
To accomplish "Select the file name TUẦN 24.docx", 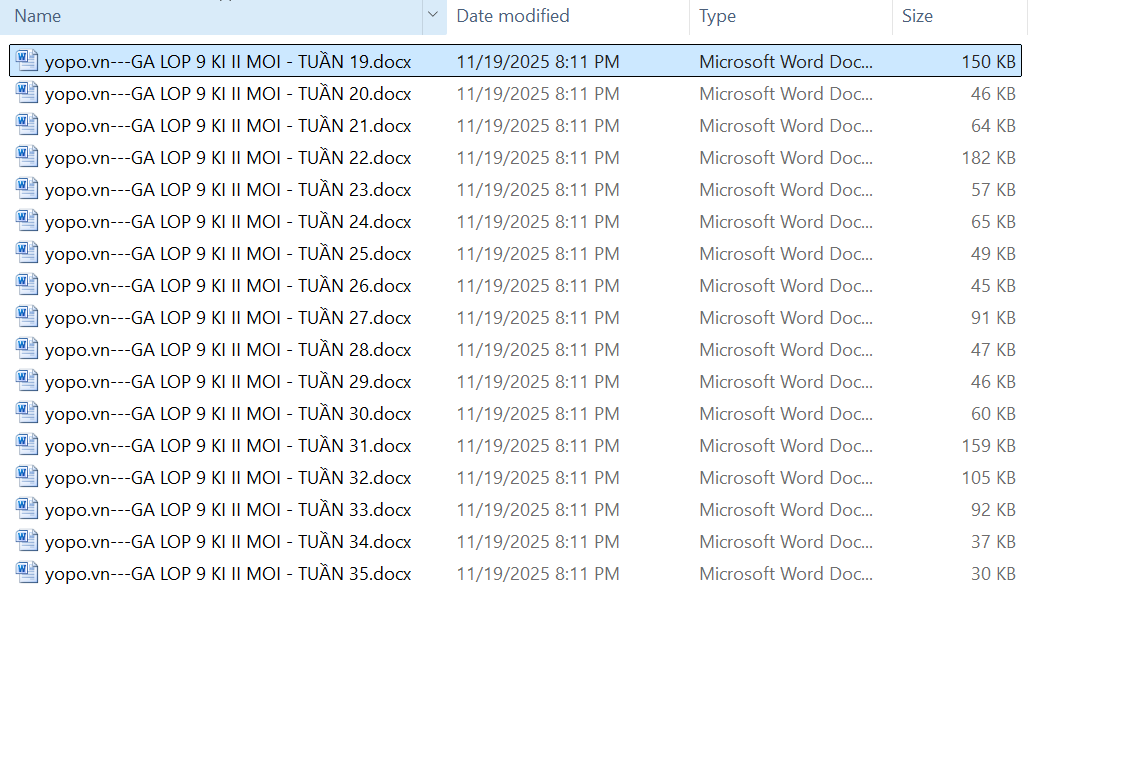I will (x=228, y=222).
